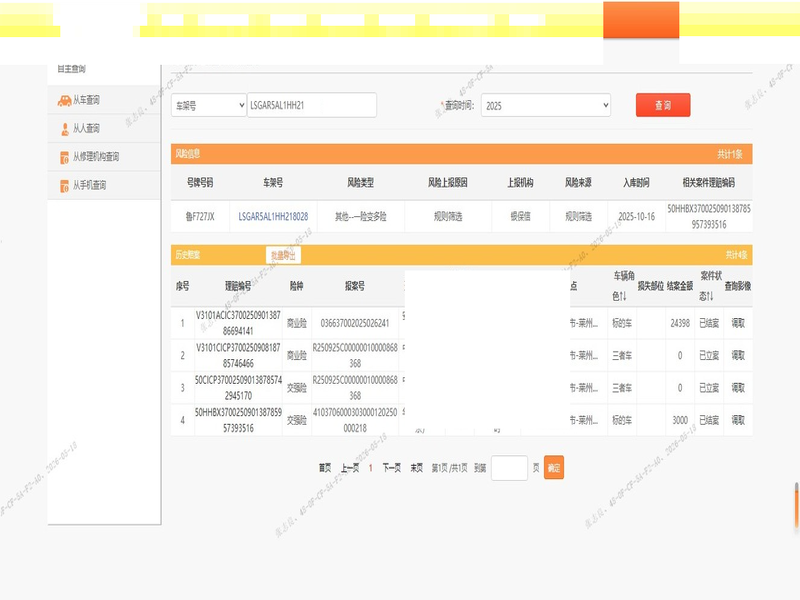
Task: Select settlement amount 24398
Action: click(680, 323)
